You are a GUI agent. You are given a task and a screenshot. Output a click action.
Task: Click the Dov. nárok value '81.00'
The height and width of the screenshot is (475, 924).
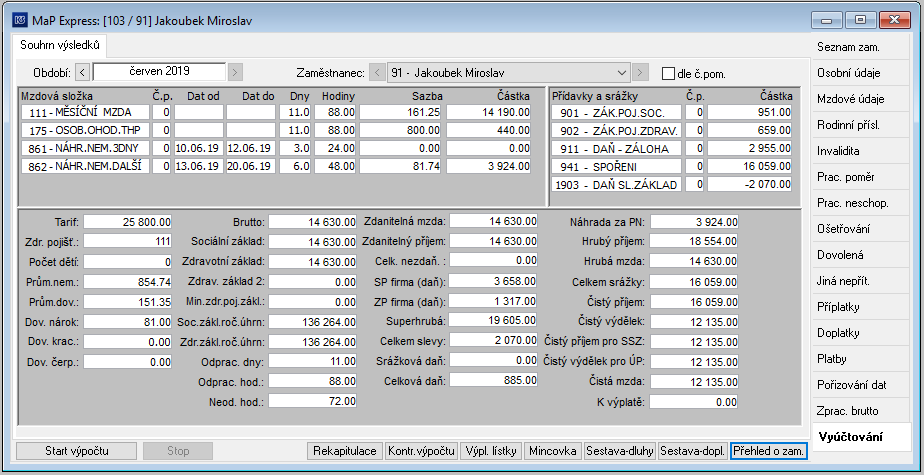click(x=128, y=322)
